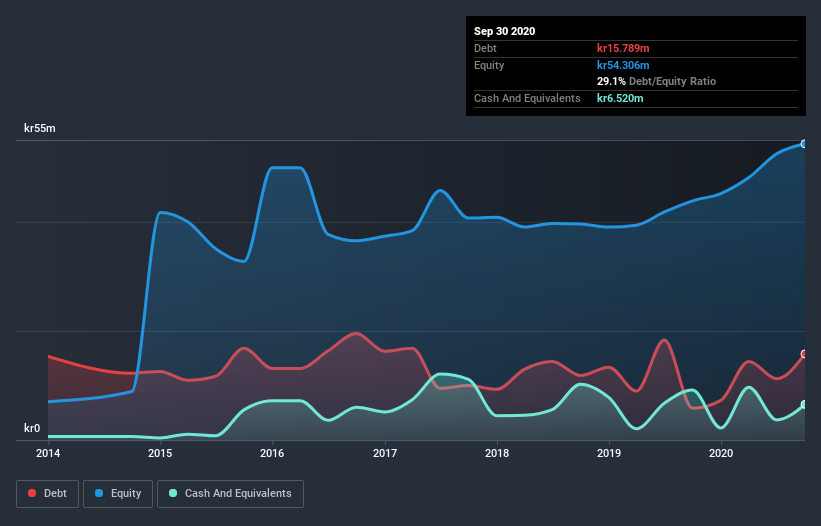Click the teal Cash endpoint marker
821x526 pixels.
coord(804,405)
